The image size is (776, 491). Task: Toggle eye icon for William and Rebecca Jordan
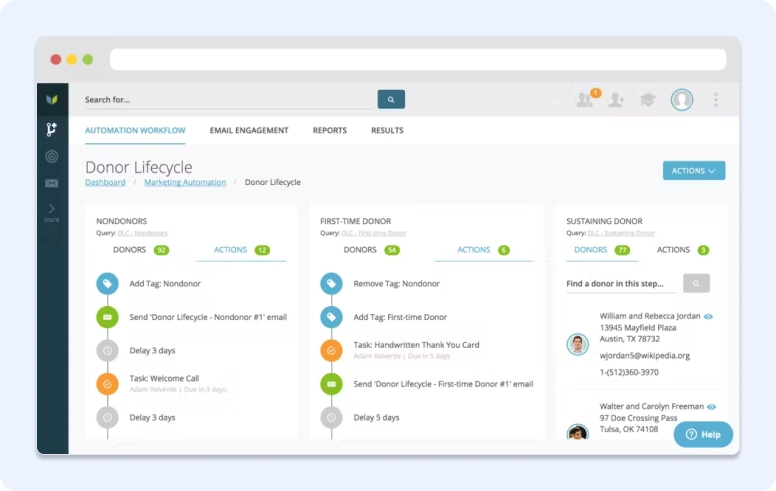coord(709,317)
